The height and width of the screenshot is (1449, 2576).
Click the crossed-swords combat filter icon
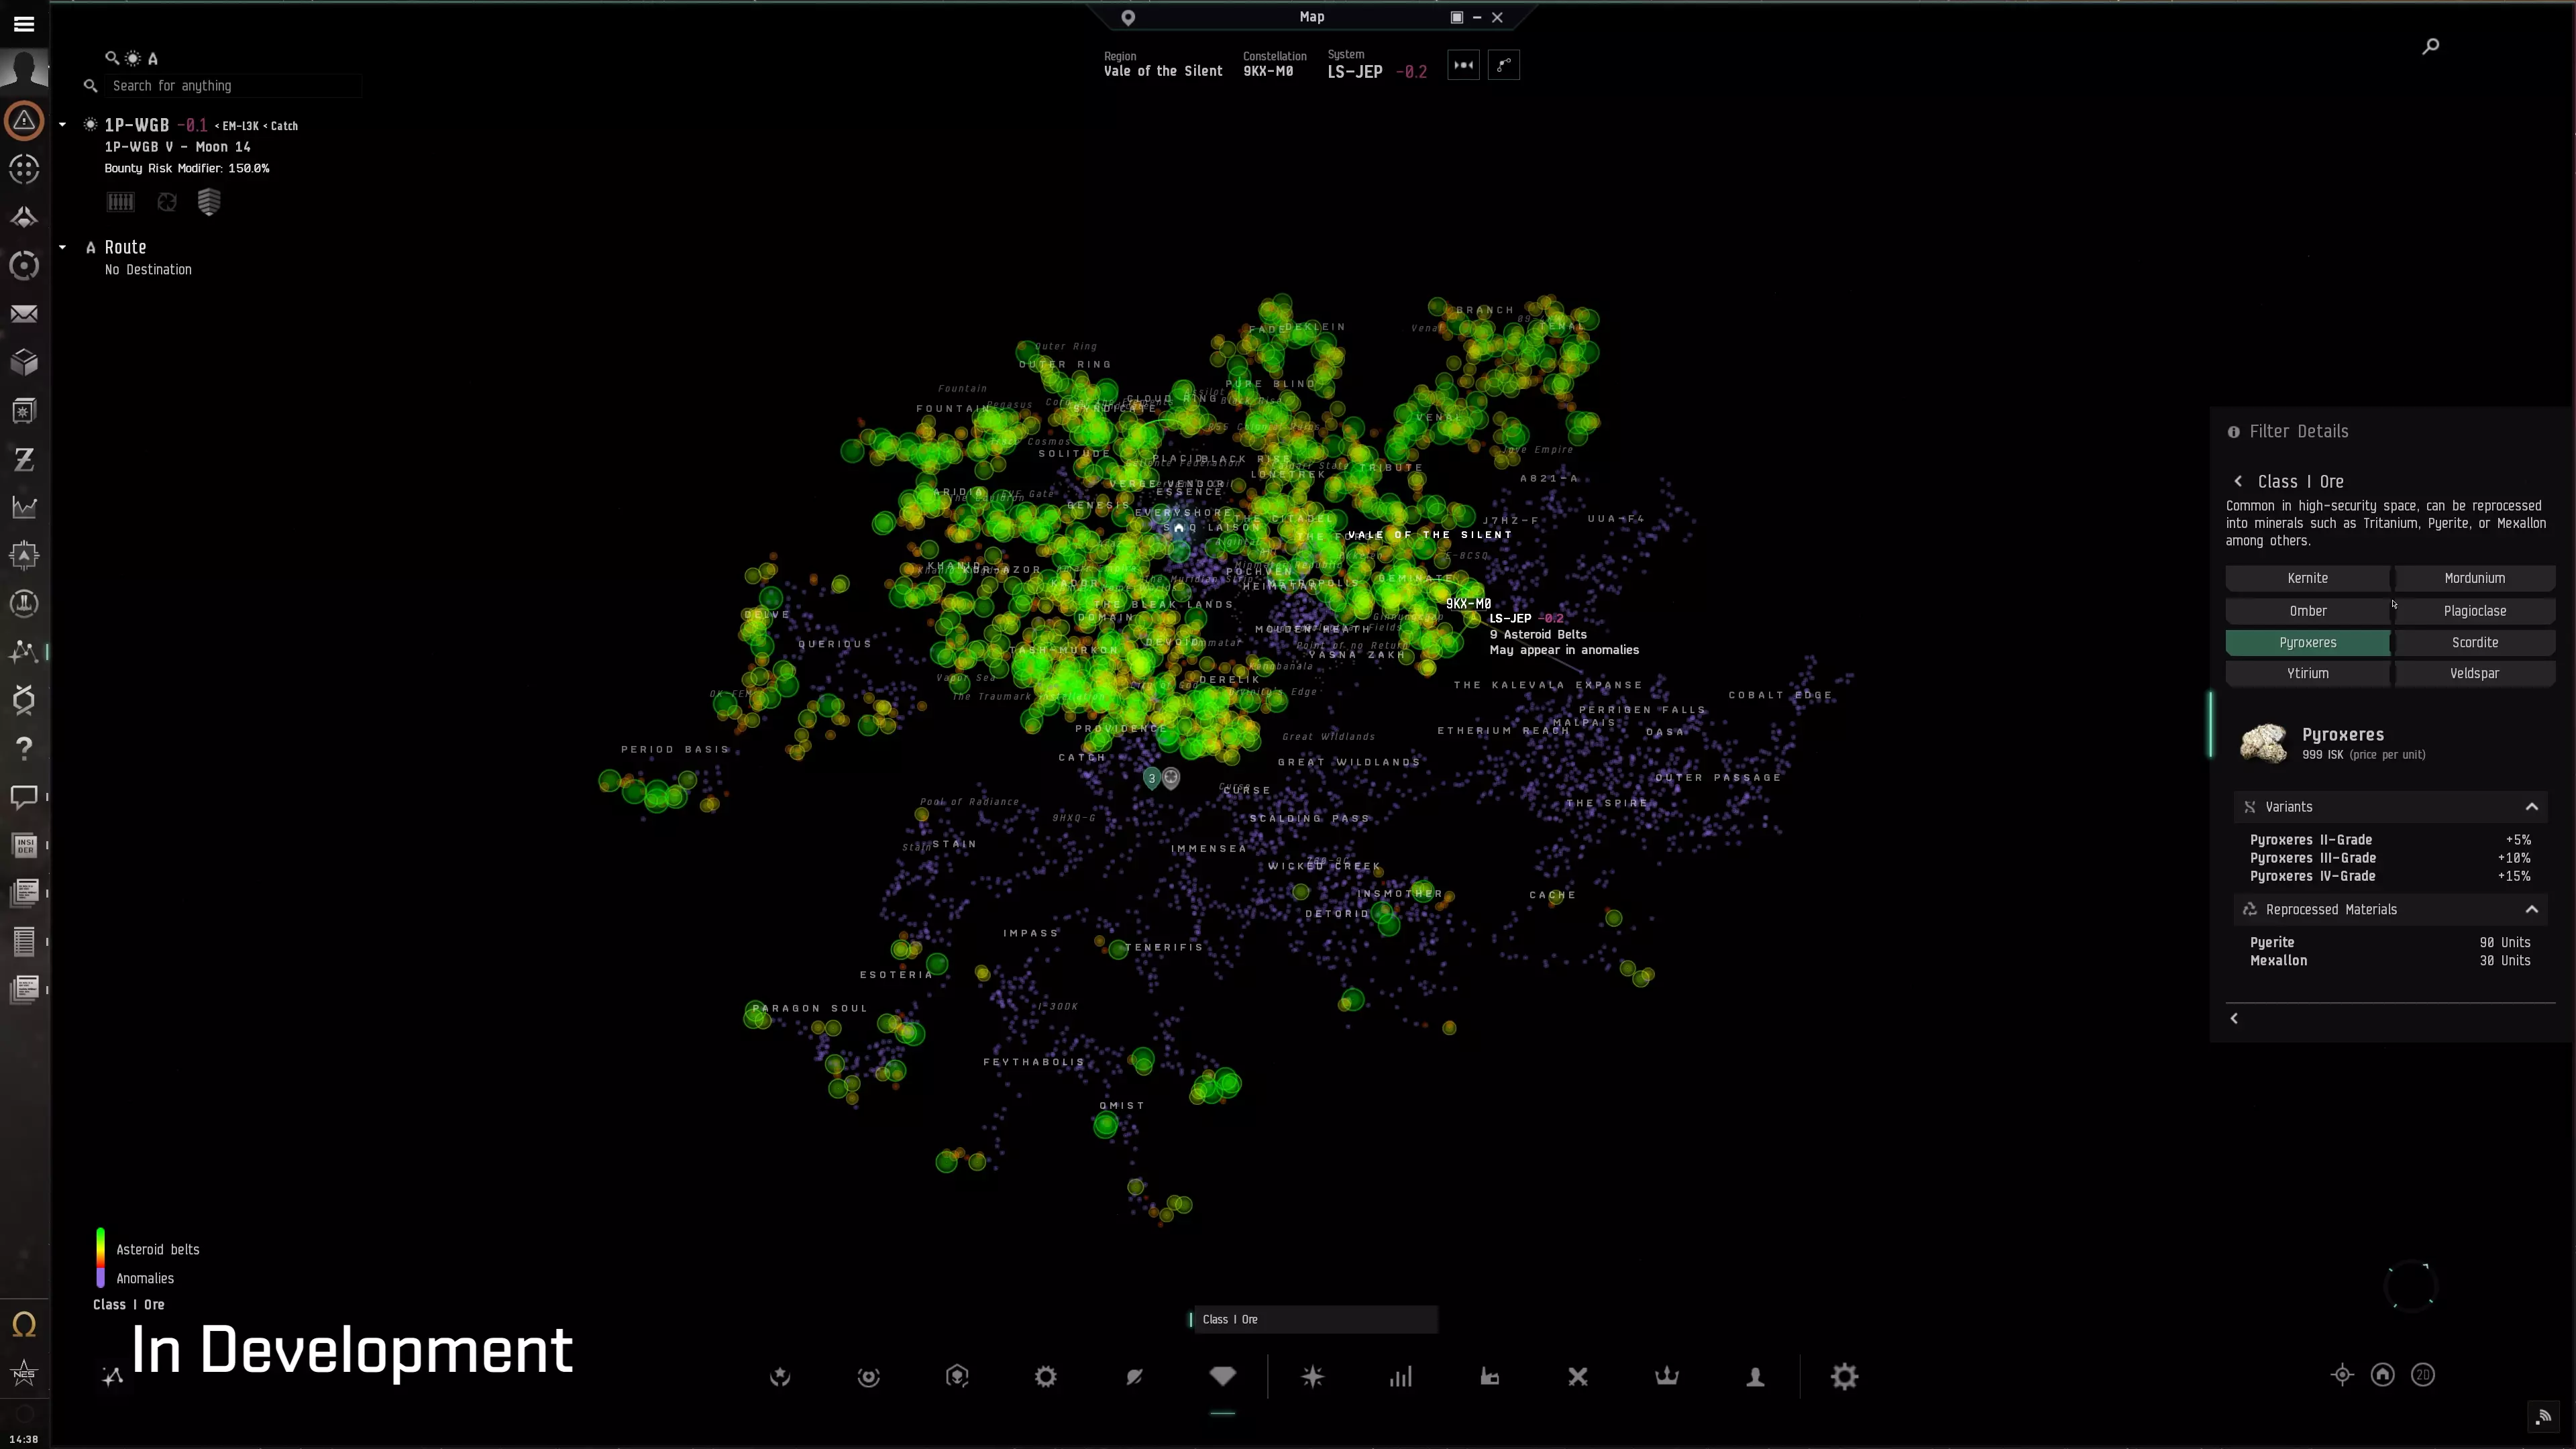(1578, 1377)
